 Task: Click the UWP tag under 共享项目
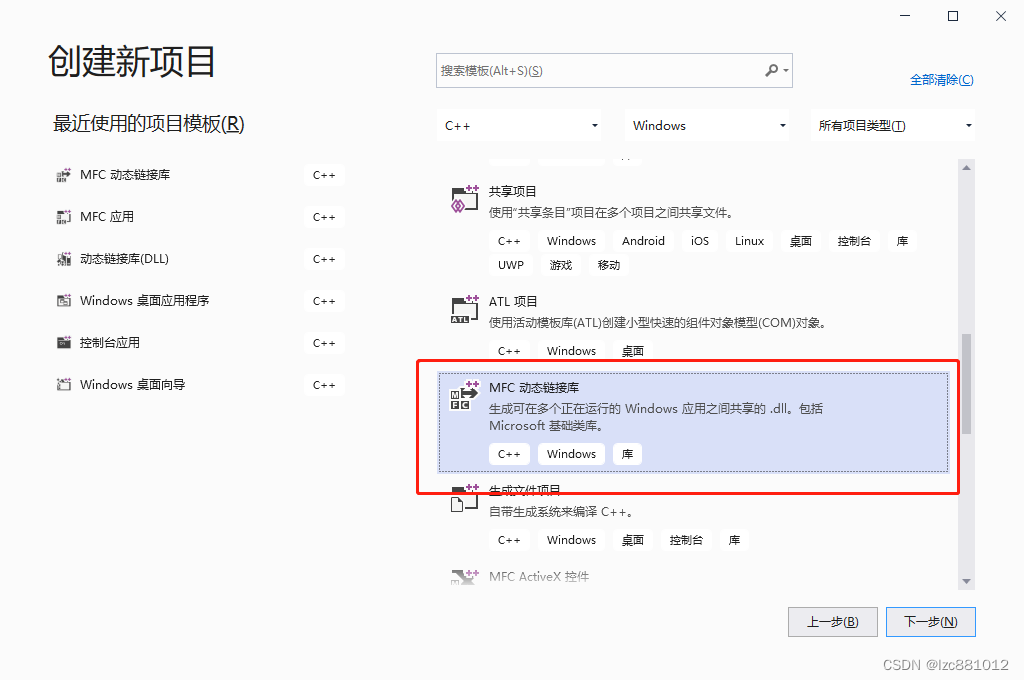(x=511, y=265)
